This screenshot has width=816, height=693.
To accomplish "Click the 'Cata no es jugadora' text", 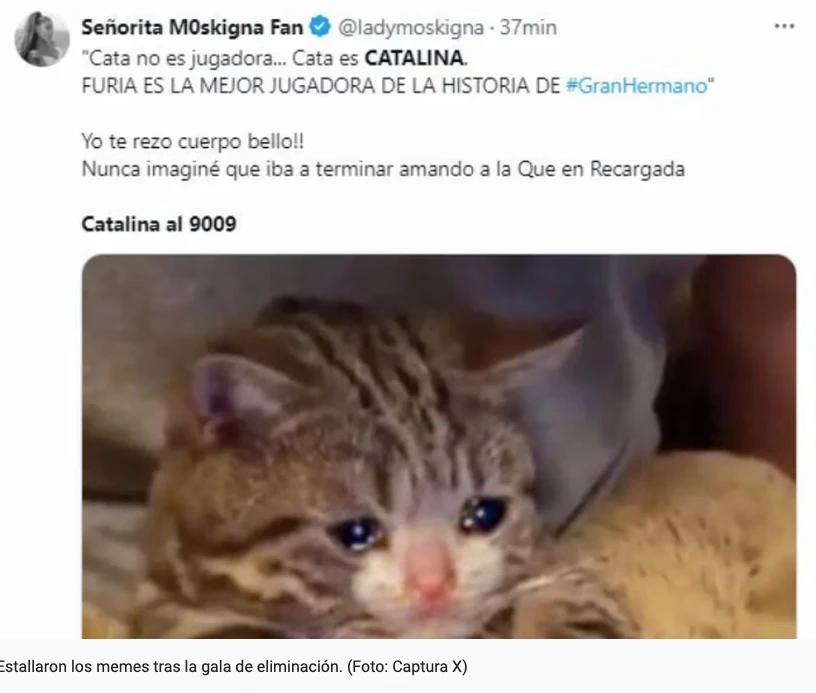I will pos(184,58).
